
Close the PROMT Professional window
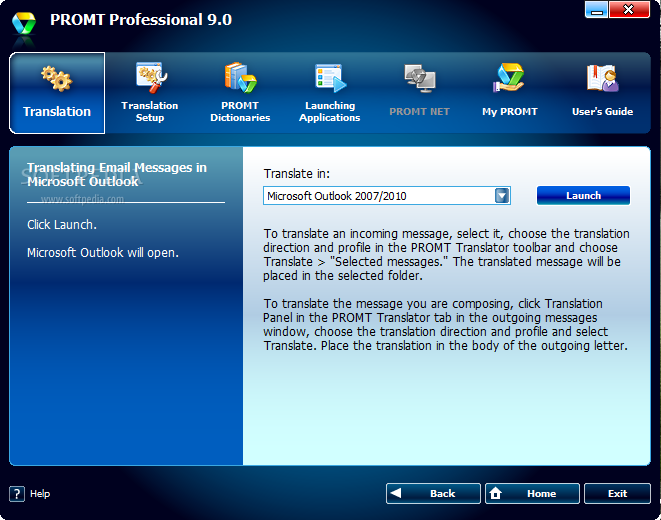point(629,10)
